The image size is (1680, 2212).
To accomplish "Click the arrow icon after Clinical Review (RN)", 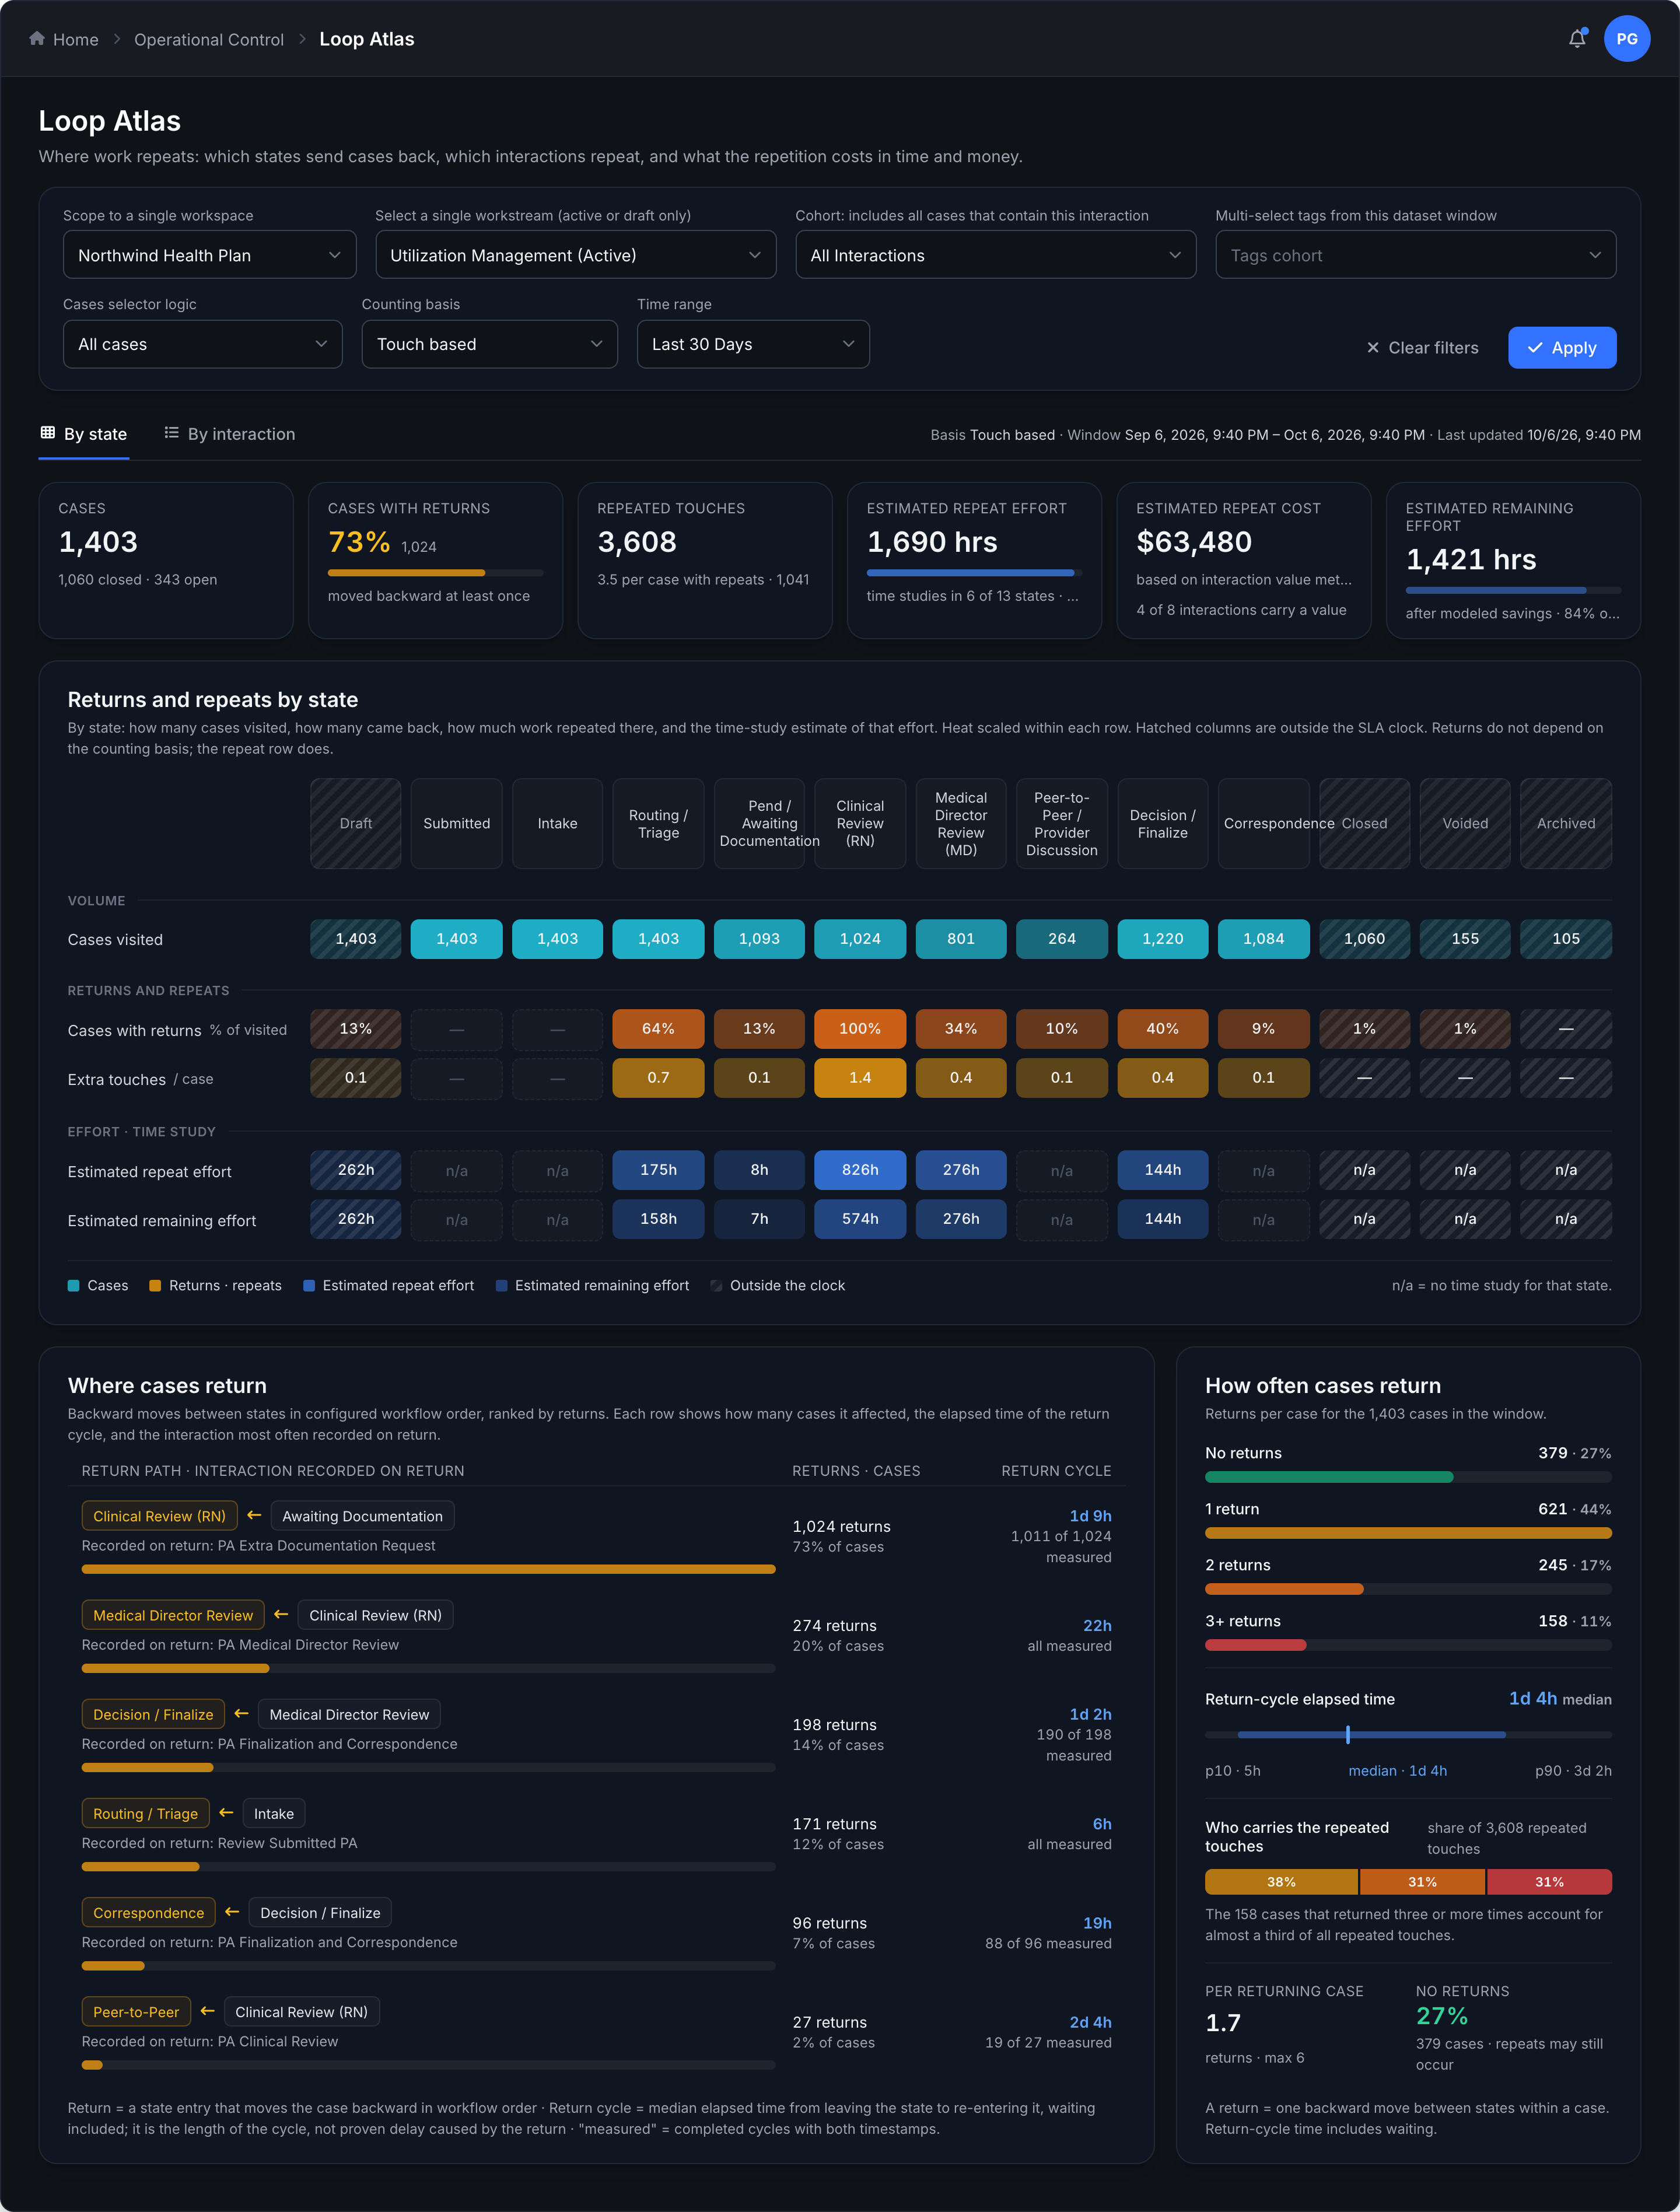I will pyautogui.click(x=254, y=1515).
